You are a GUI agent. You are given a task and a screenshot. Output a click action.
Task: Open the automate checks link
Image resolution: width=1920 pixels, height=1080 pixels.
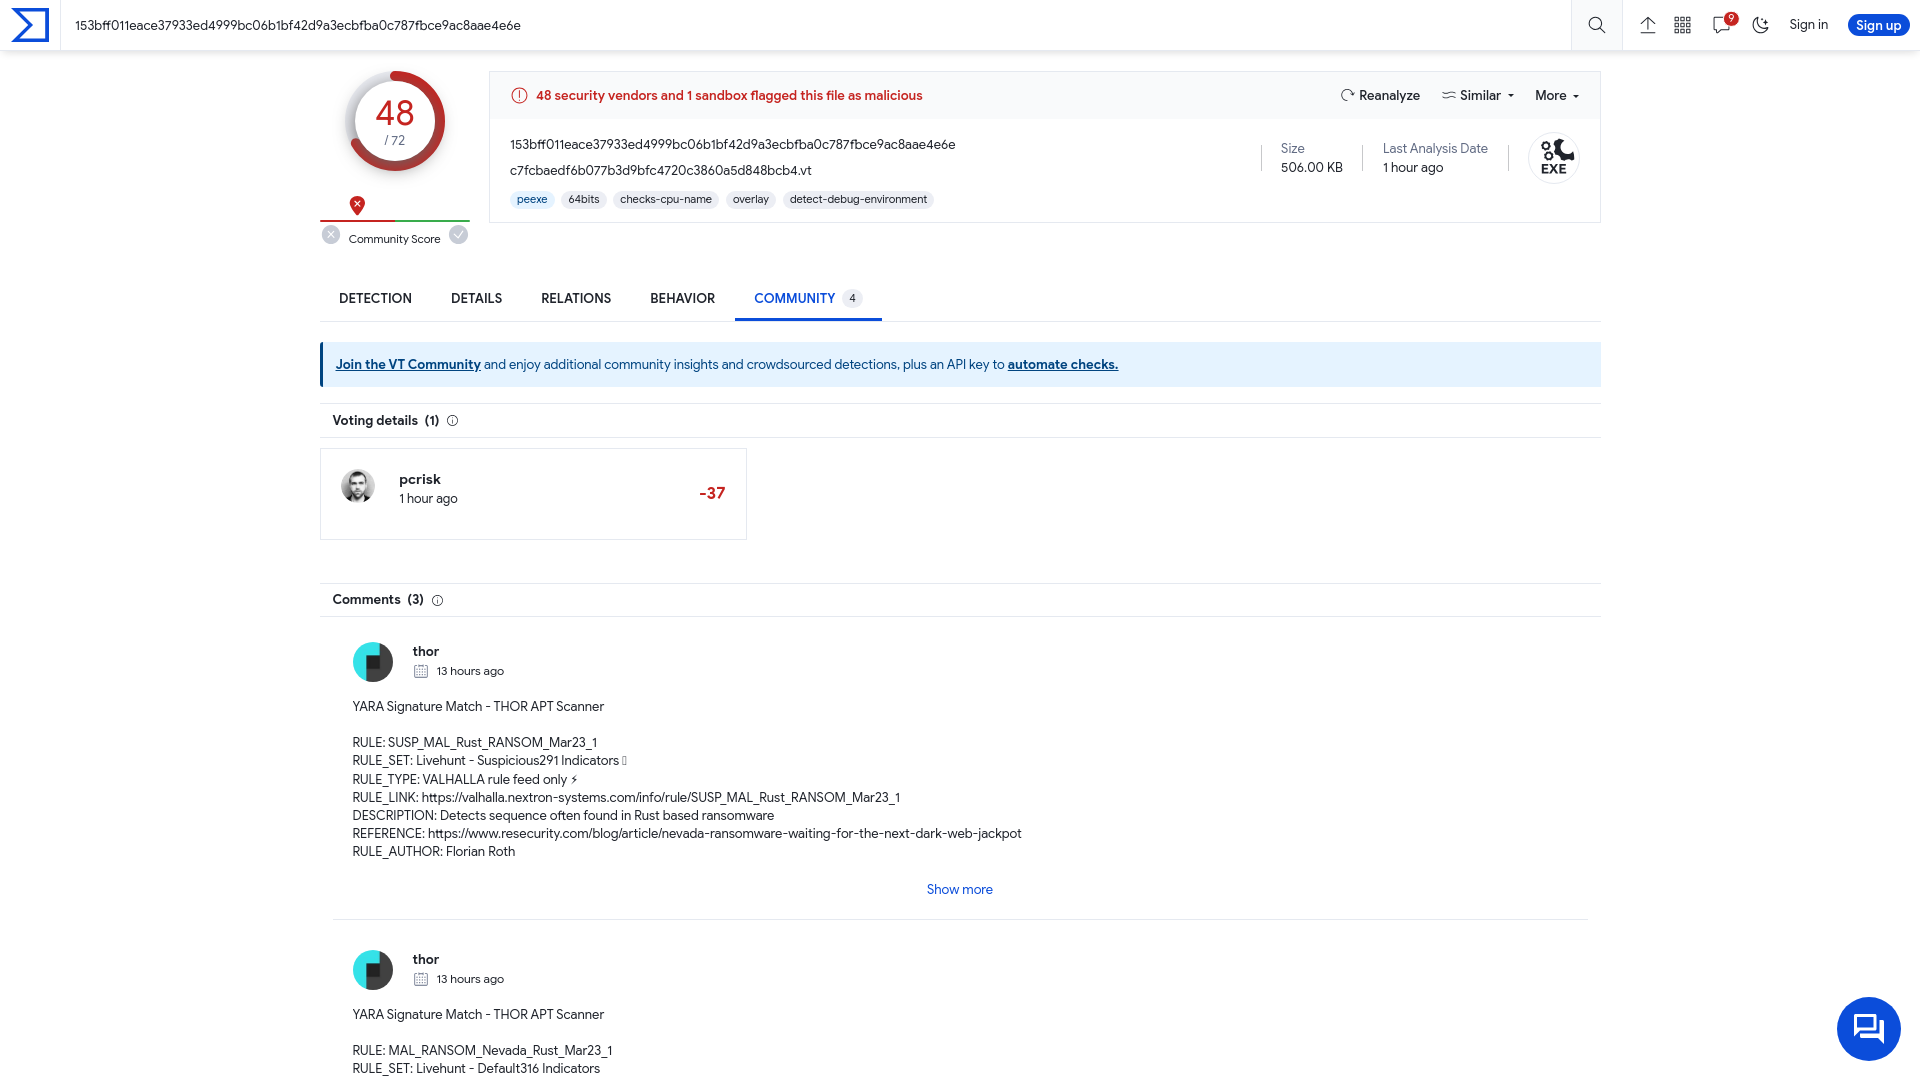[1063, 365]
